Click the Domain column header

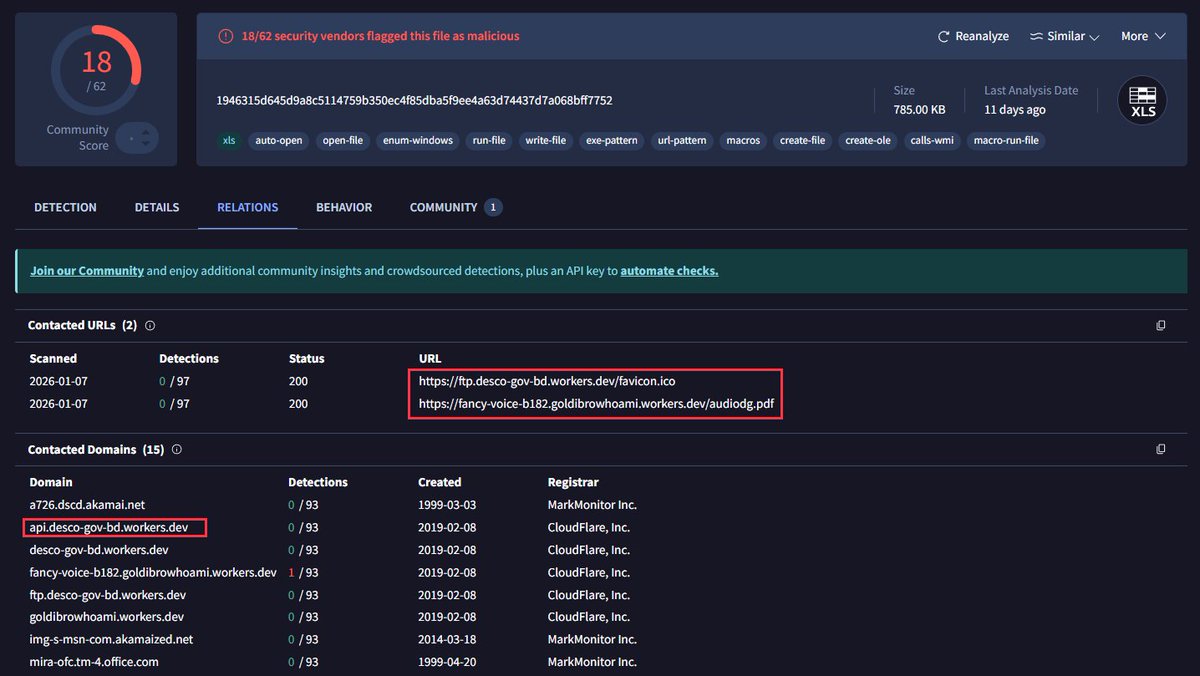click(x=51, y=482)
